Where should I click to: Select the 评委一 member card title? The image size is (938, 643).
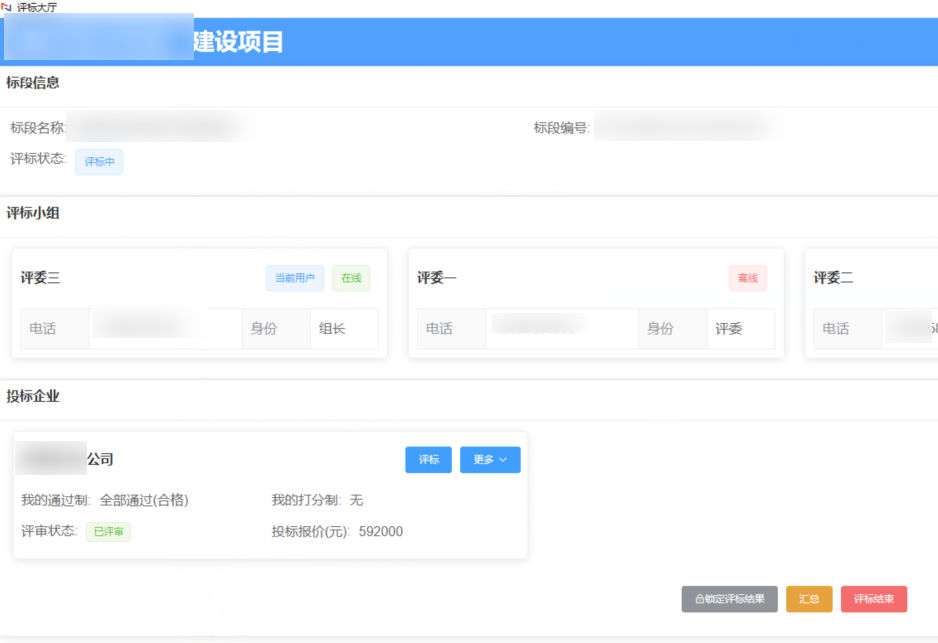(437, 278)
